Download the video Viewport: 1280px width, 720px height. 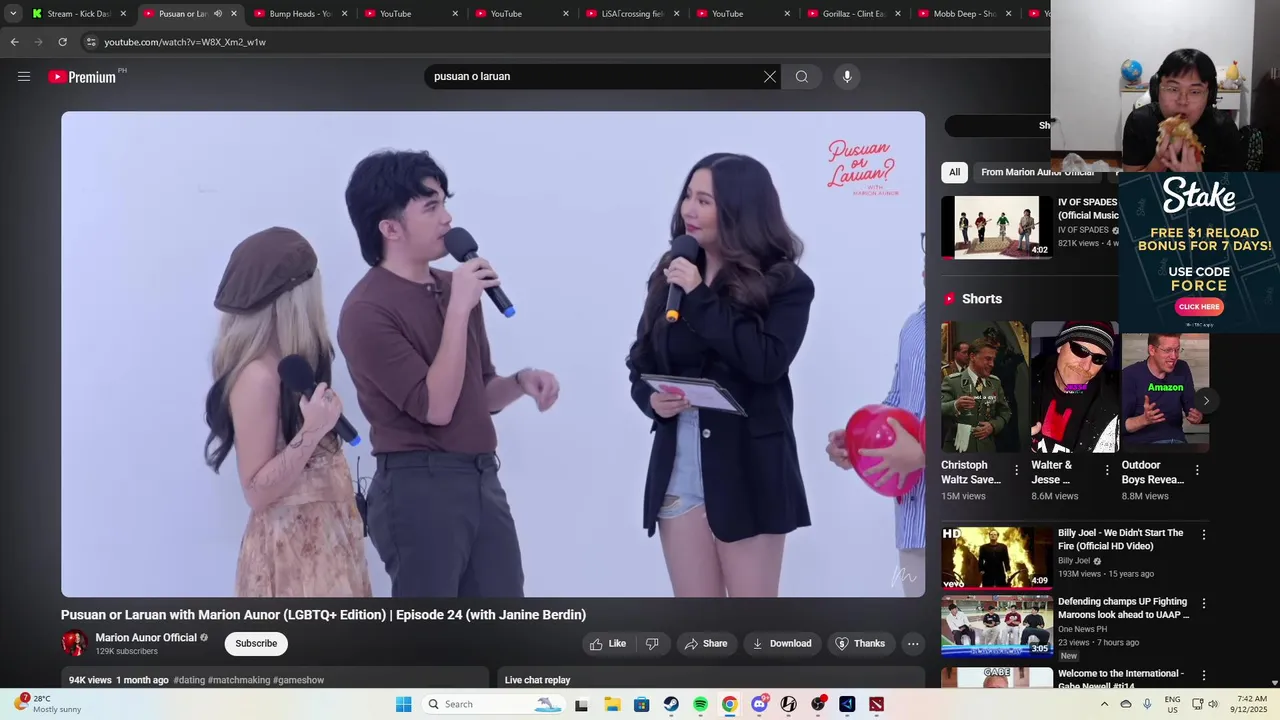(782, 643)
